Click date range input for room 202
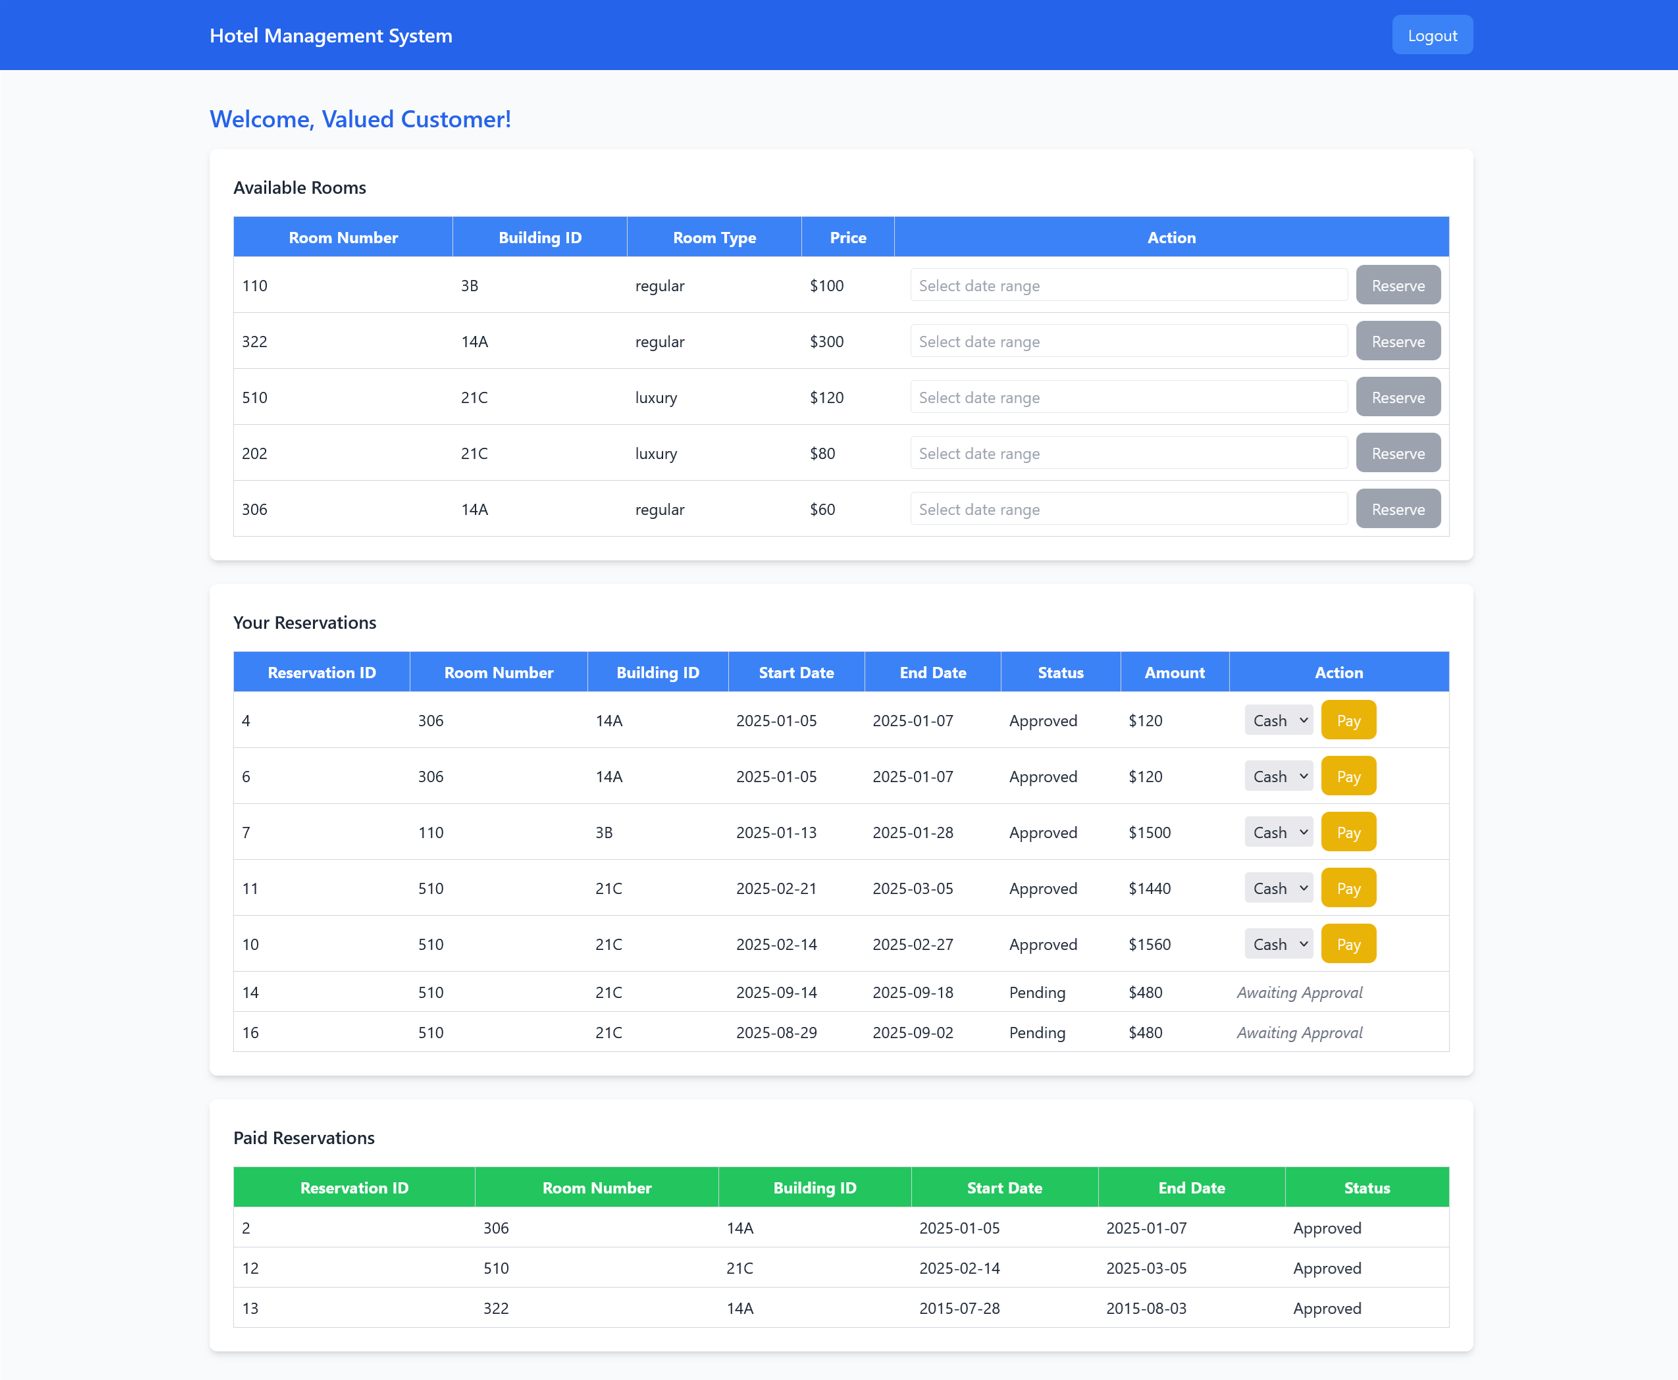Screen dimensions: 1678x1380 pyautogui.click(x=1127, y=453)
